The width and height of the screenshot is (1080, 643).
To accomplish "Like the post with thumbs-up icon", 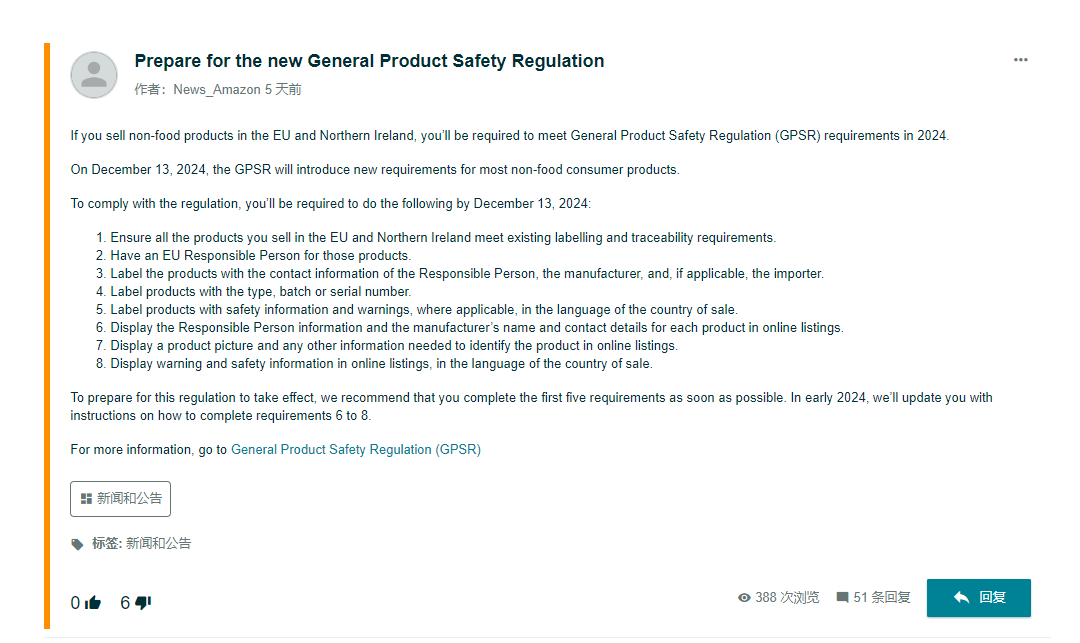I will tap(93, 603).
